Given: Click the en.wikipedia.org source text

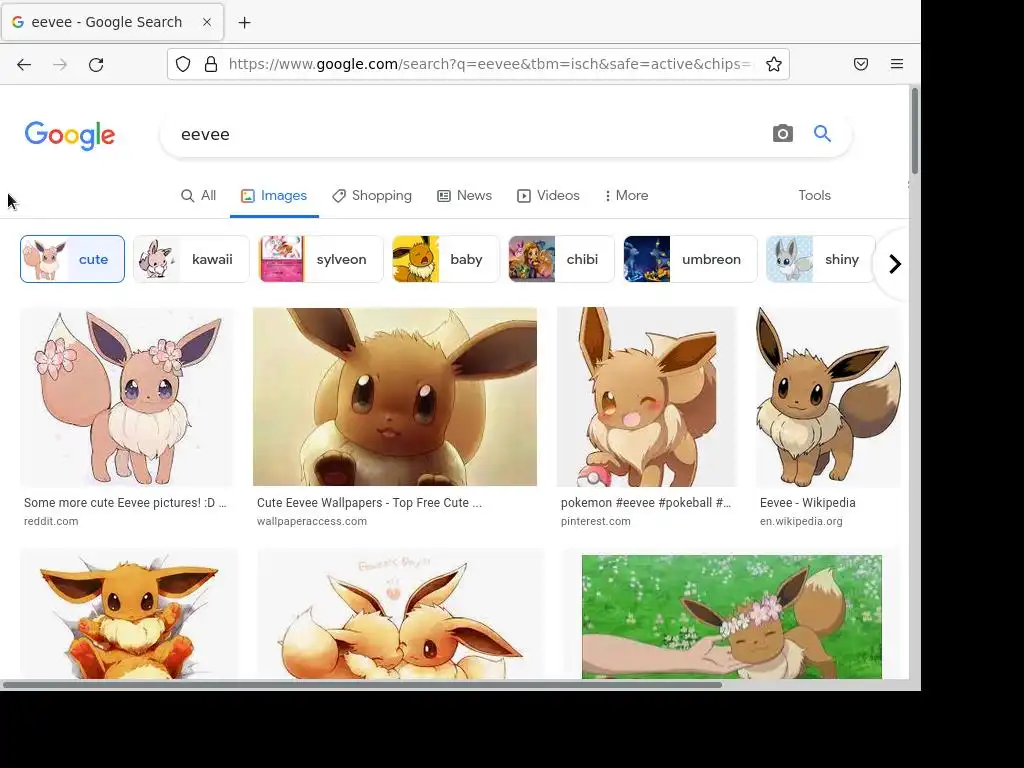Looking at the screenshot, I should click(x=801, y=521).
